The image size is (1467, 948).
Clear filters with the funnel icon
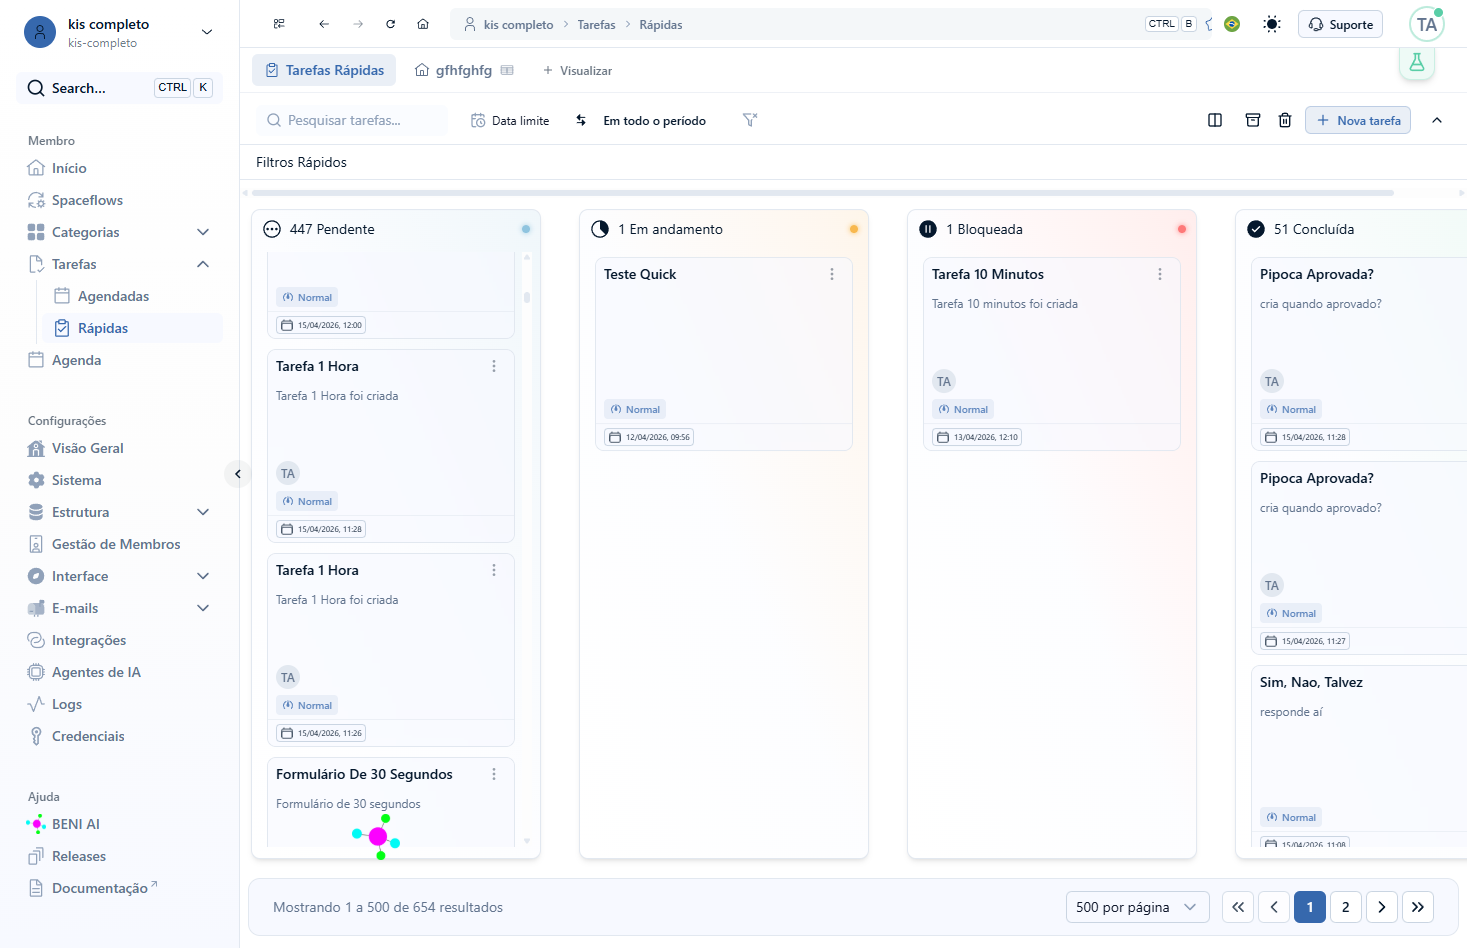[750, 120]
